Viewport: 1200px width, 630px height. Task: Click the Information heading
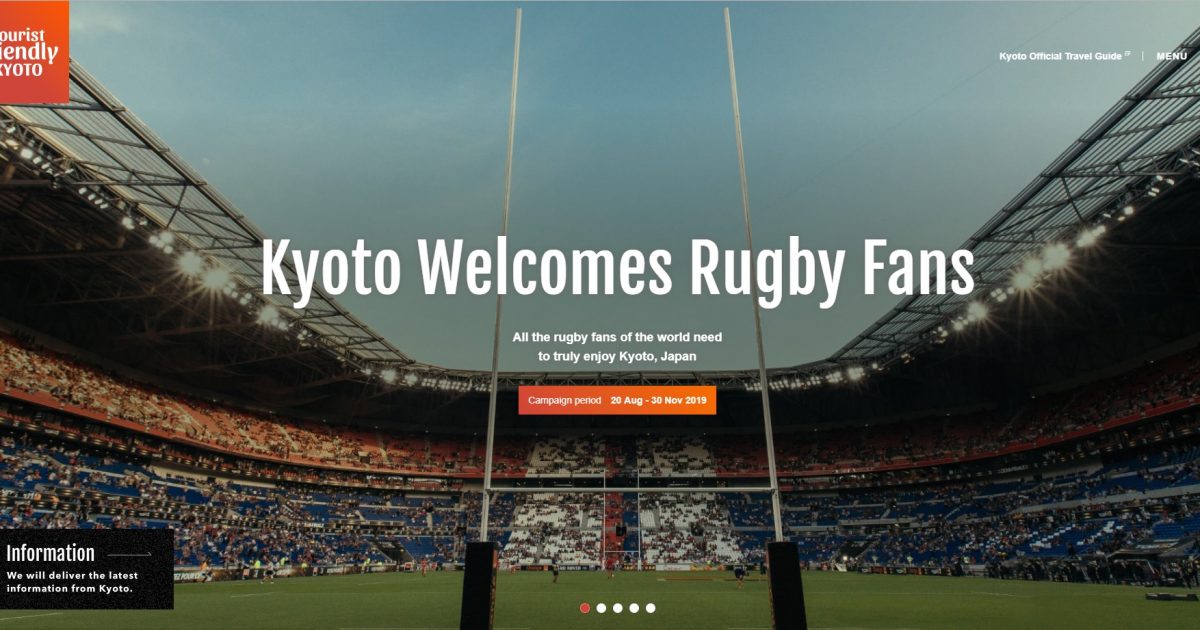(51, 554)
